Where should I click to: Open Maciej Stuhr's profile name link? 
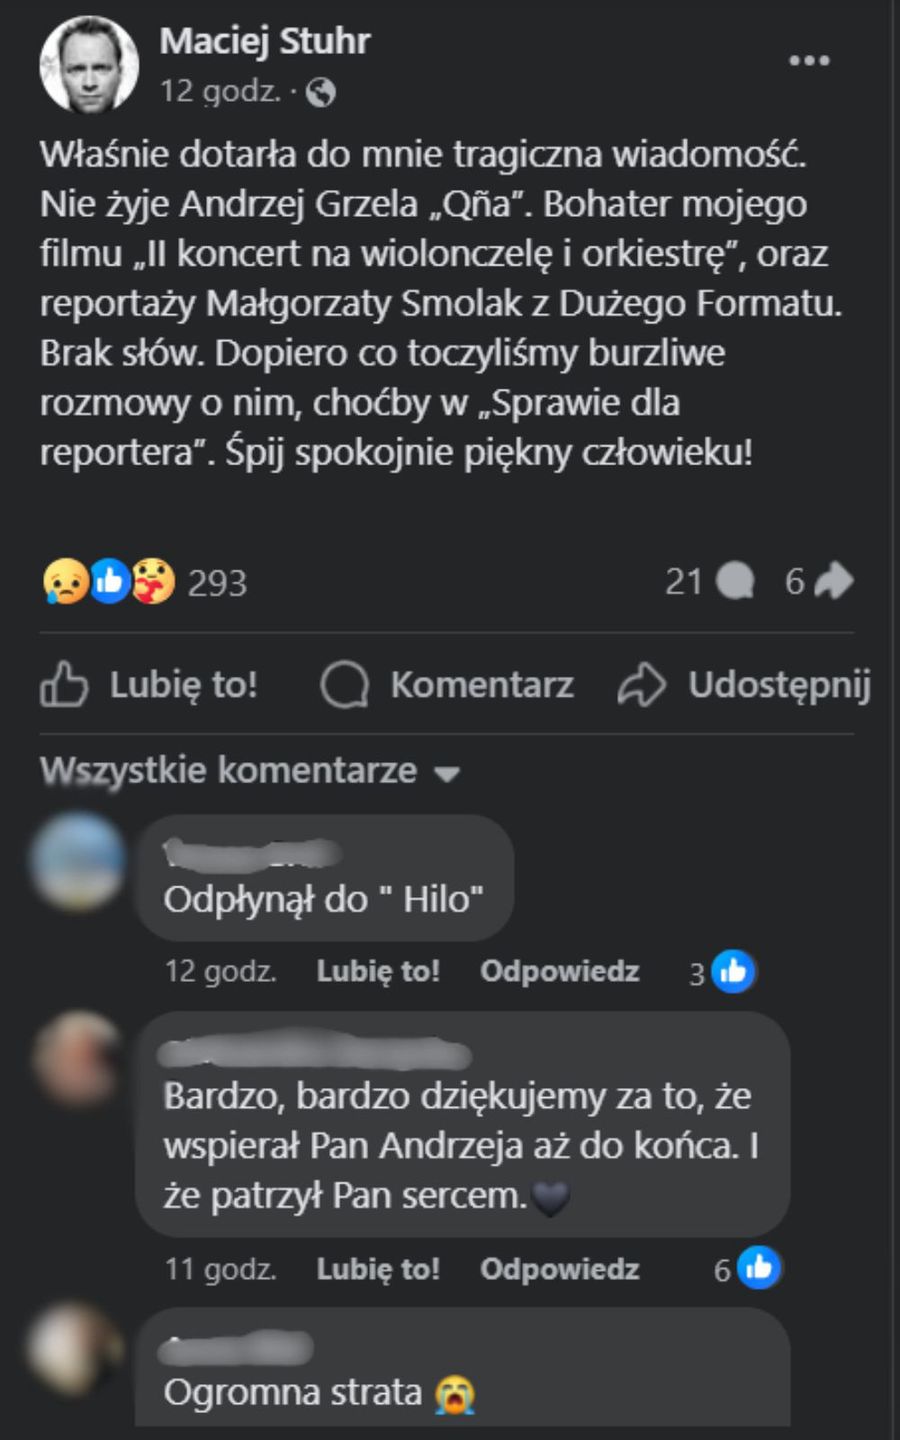click(265, 41)
